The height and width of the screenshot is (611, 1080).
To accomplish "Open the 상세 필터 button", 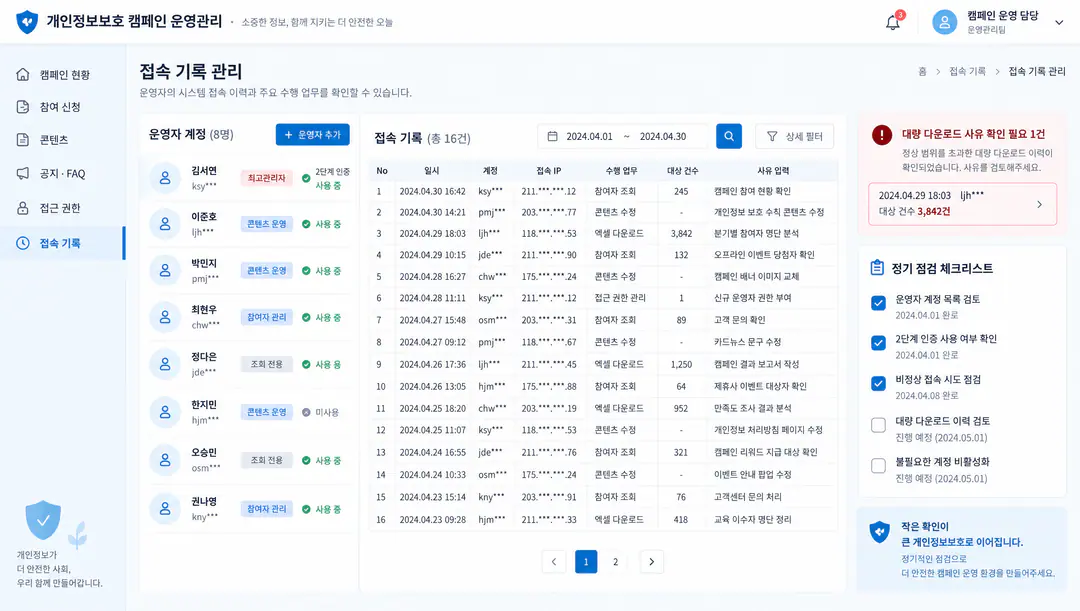I will tap(794, 136).
